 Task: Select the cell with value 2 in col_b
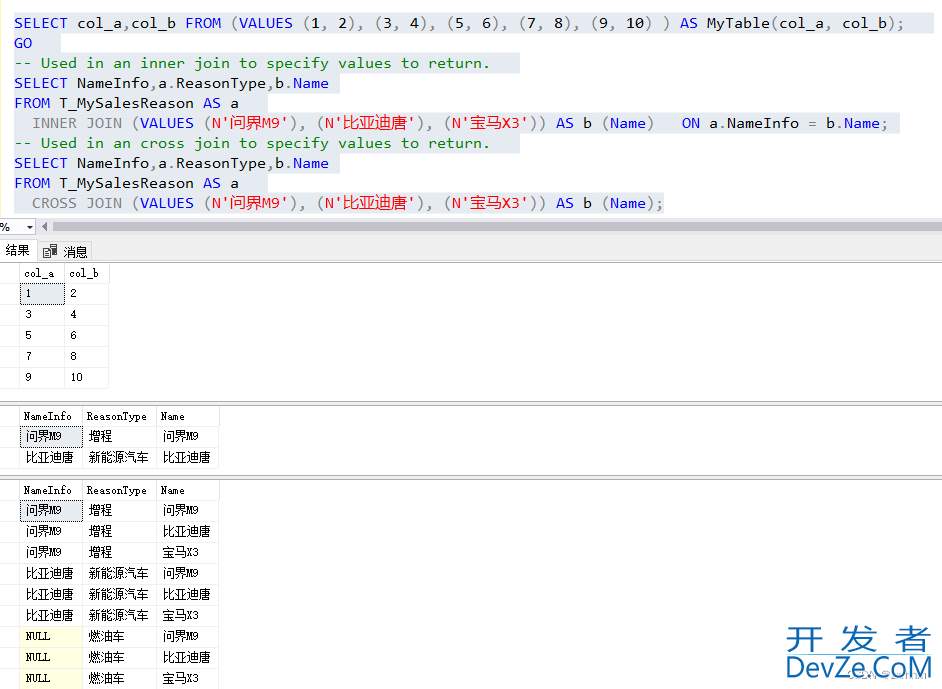coord(87,294)
